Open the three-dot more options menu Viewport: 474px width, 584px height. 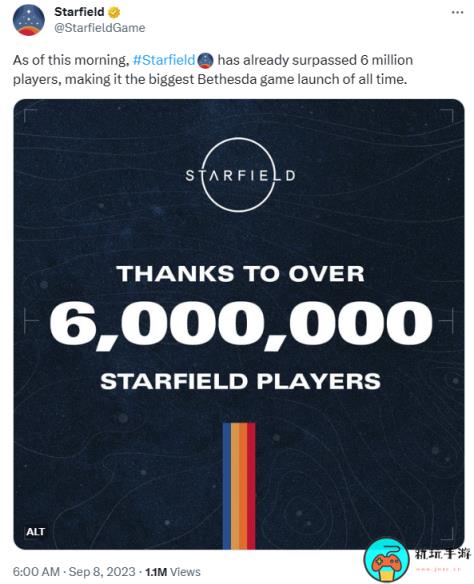coord(457,12)
